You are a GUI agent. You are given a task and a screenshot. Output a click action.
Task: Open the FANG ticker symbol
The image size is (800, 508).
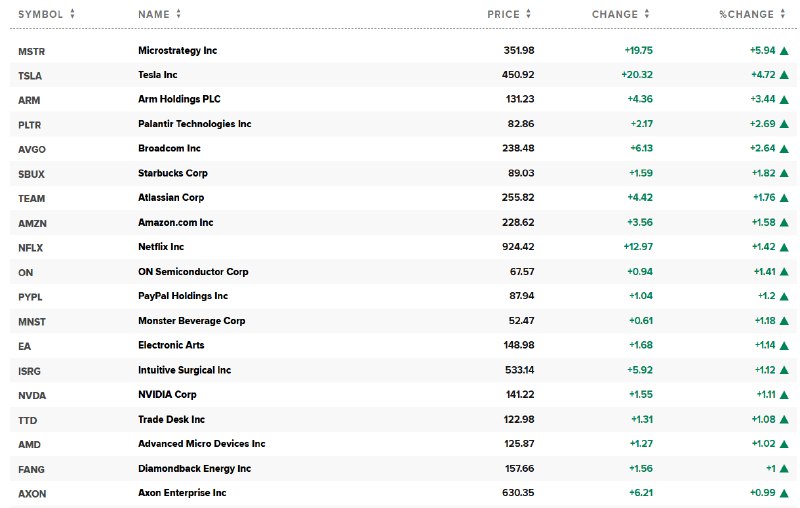click(31, 469)
